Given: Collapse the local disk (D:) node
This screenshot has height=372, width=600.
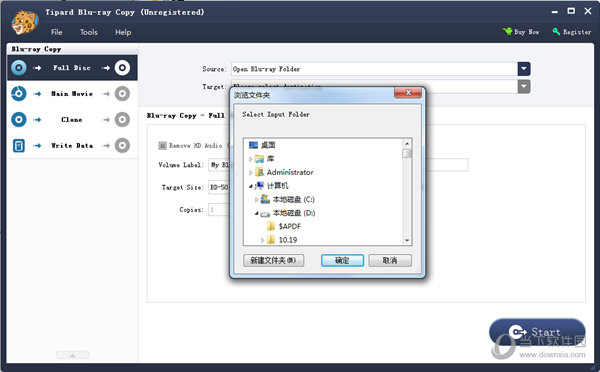Looking at the screenshot, I should point(256,213).
